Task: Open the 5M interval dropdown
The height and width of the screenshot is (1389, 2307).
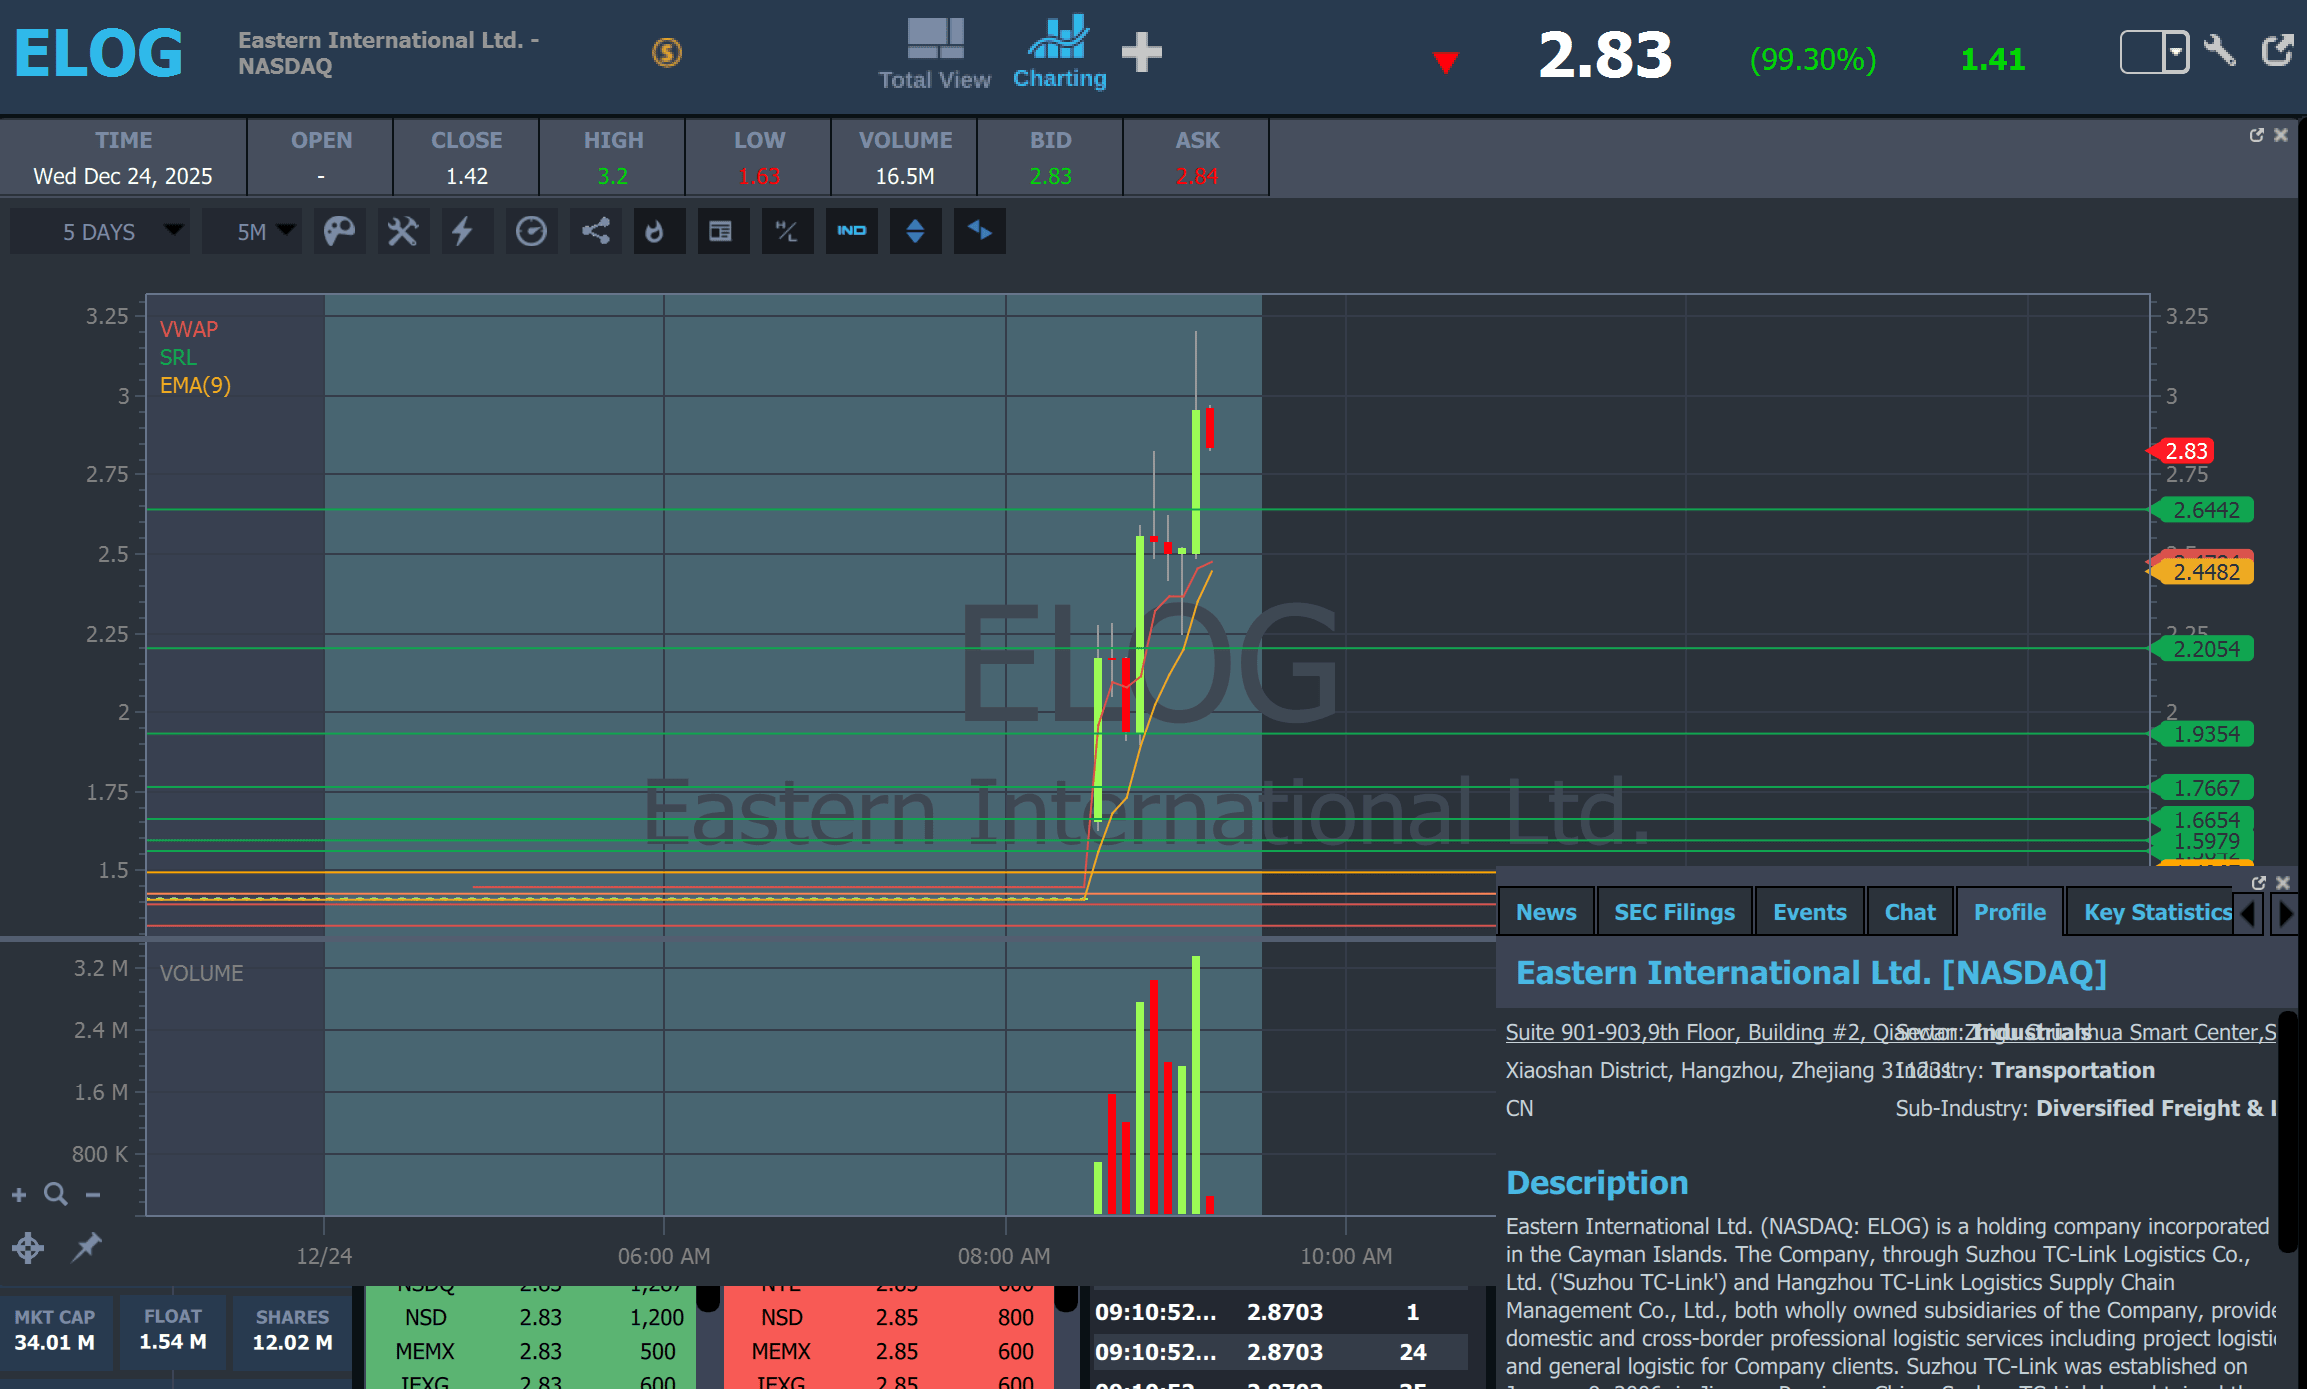Action: click(252, 232)
